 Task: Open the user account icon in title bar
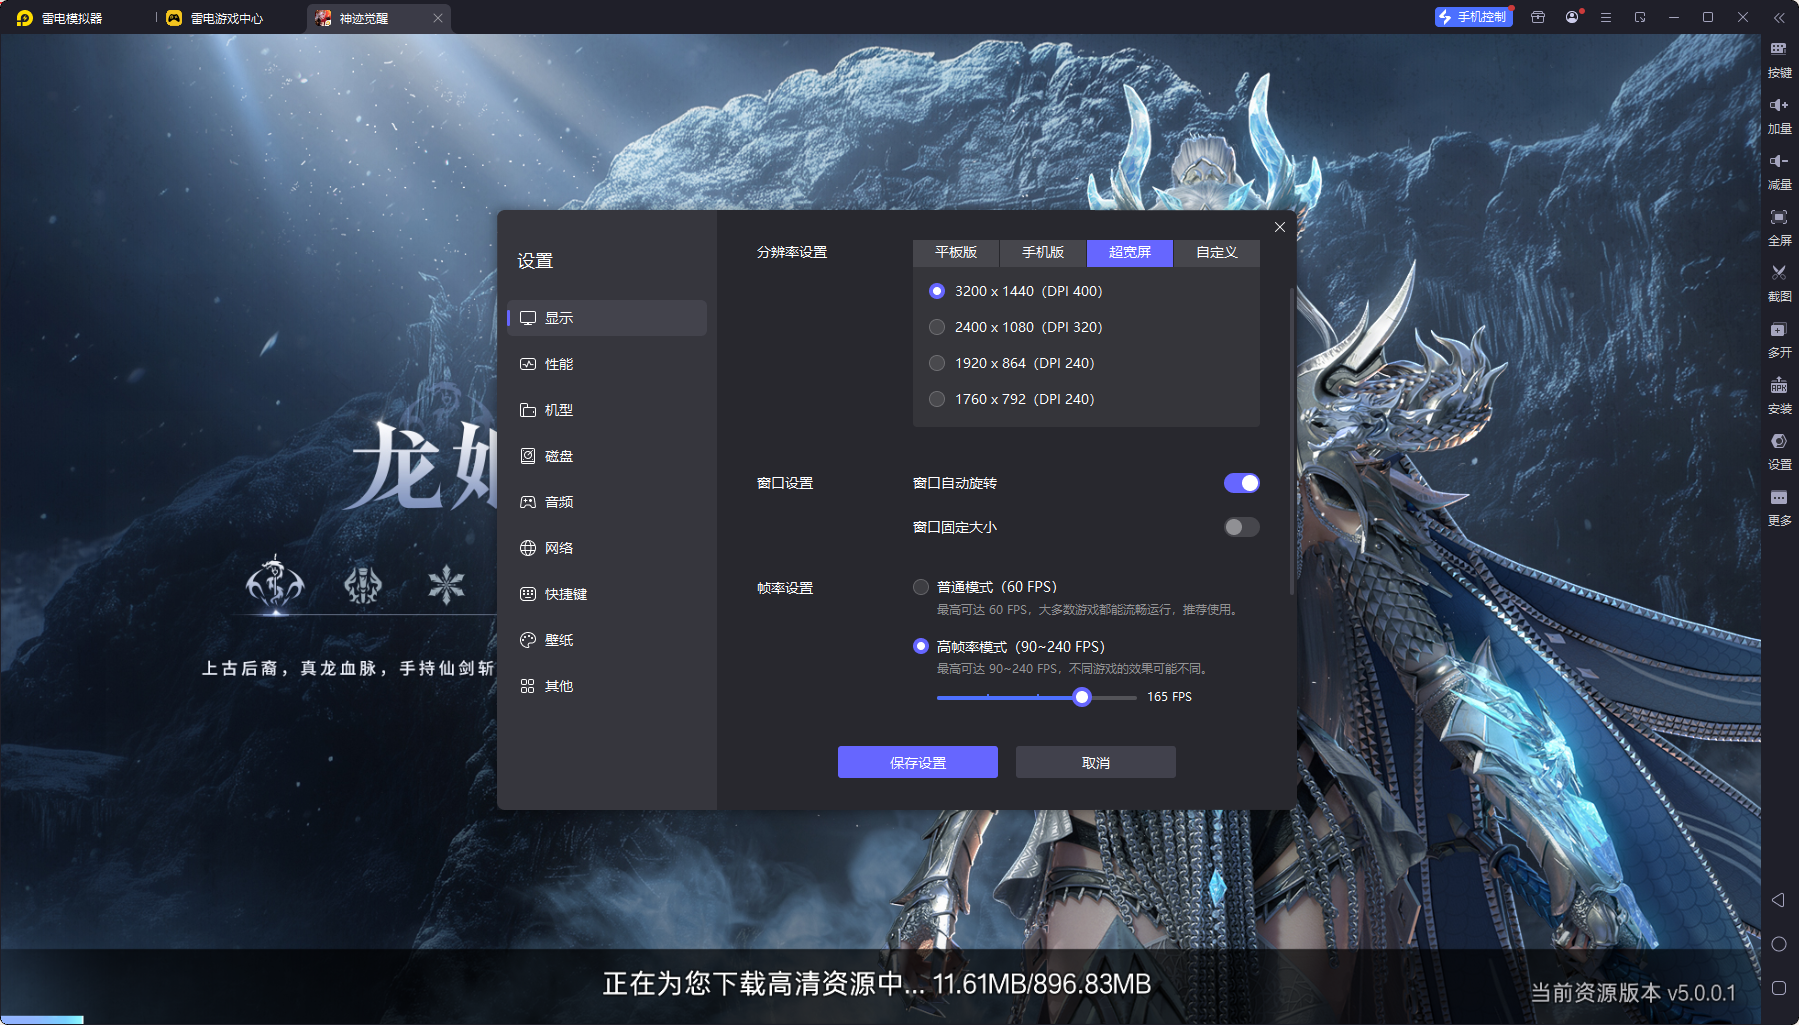point(1572,17)
